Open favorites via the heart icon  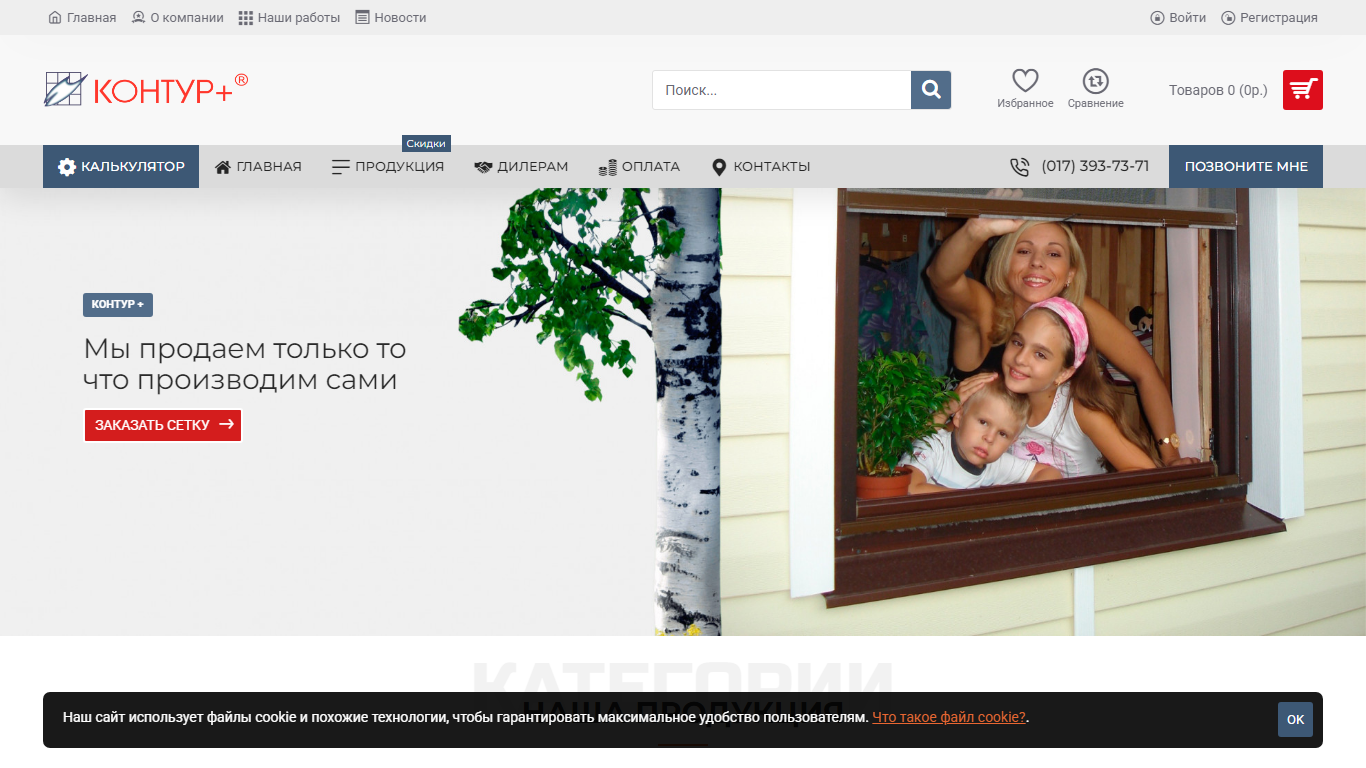1025,81
